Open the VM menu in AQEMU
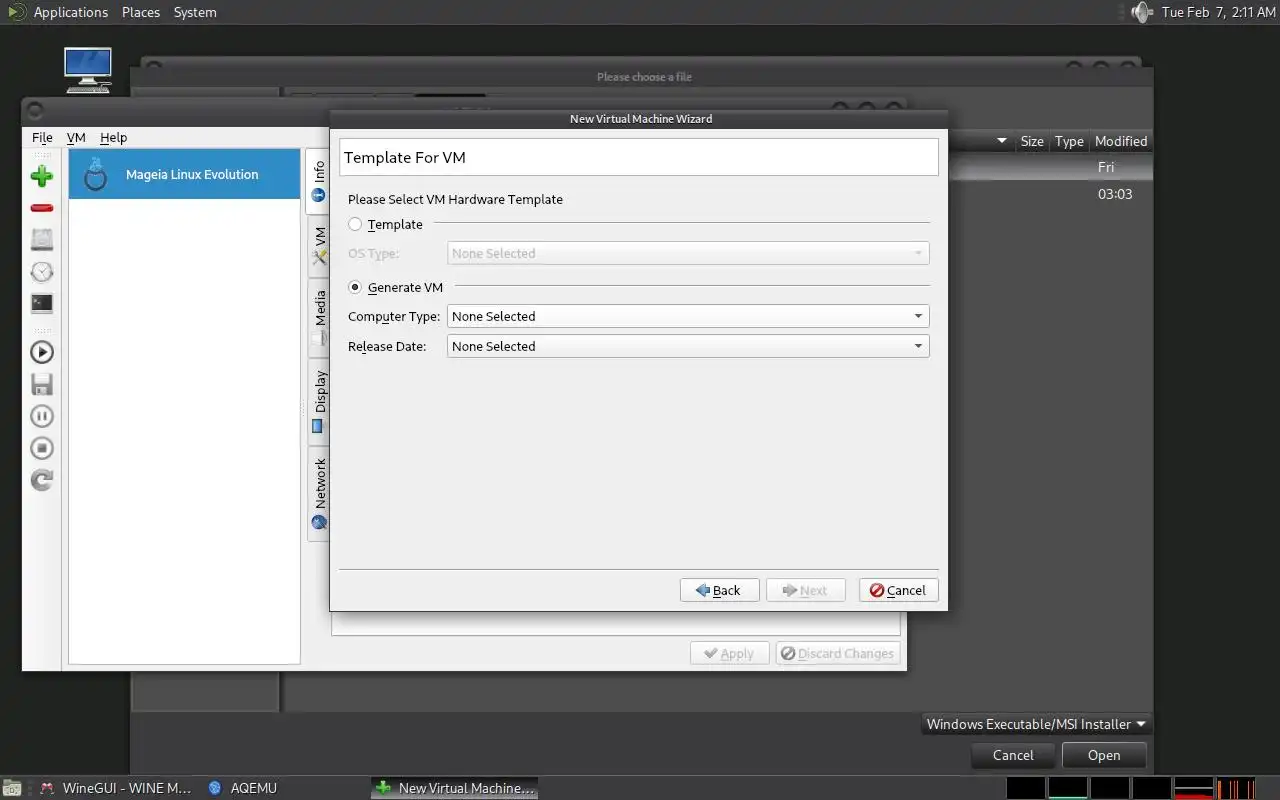This screenshot has height=800, width=1280. pos(76,137)
